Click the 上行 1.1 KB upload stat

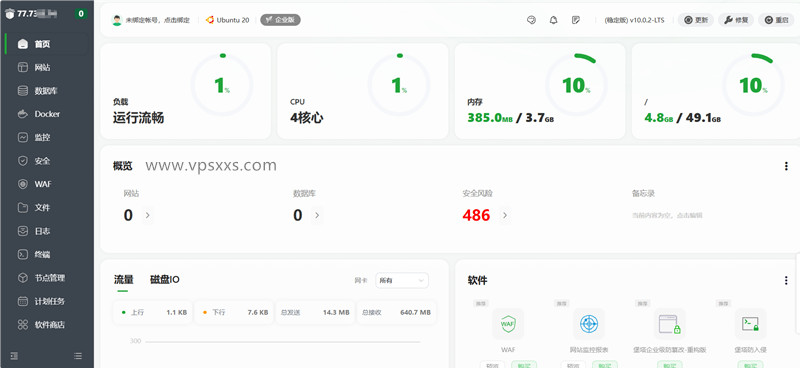click(x=153, y=312)
